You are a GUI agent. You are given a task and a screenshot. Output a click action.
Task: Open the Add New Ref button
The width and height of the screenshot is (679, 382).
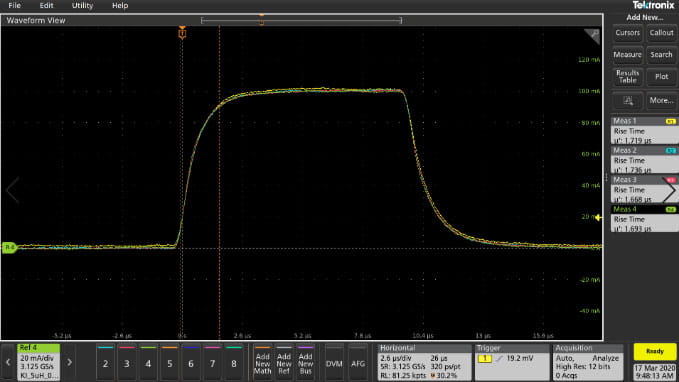pyautogui.click(x=284, y=363)
